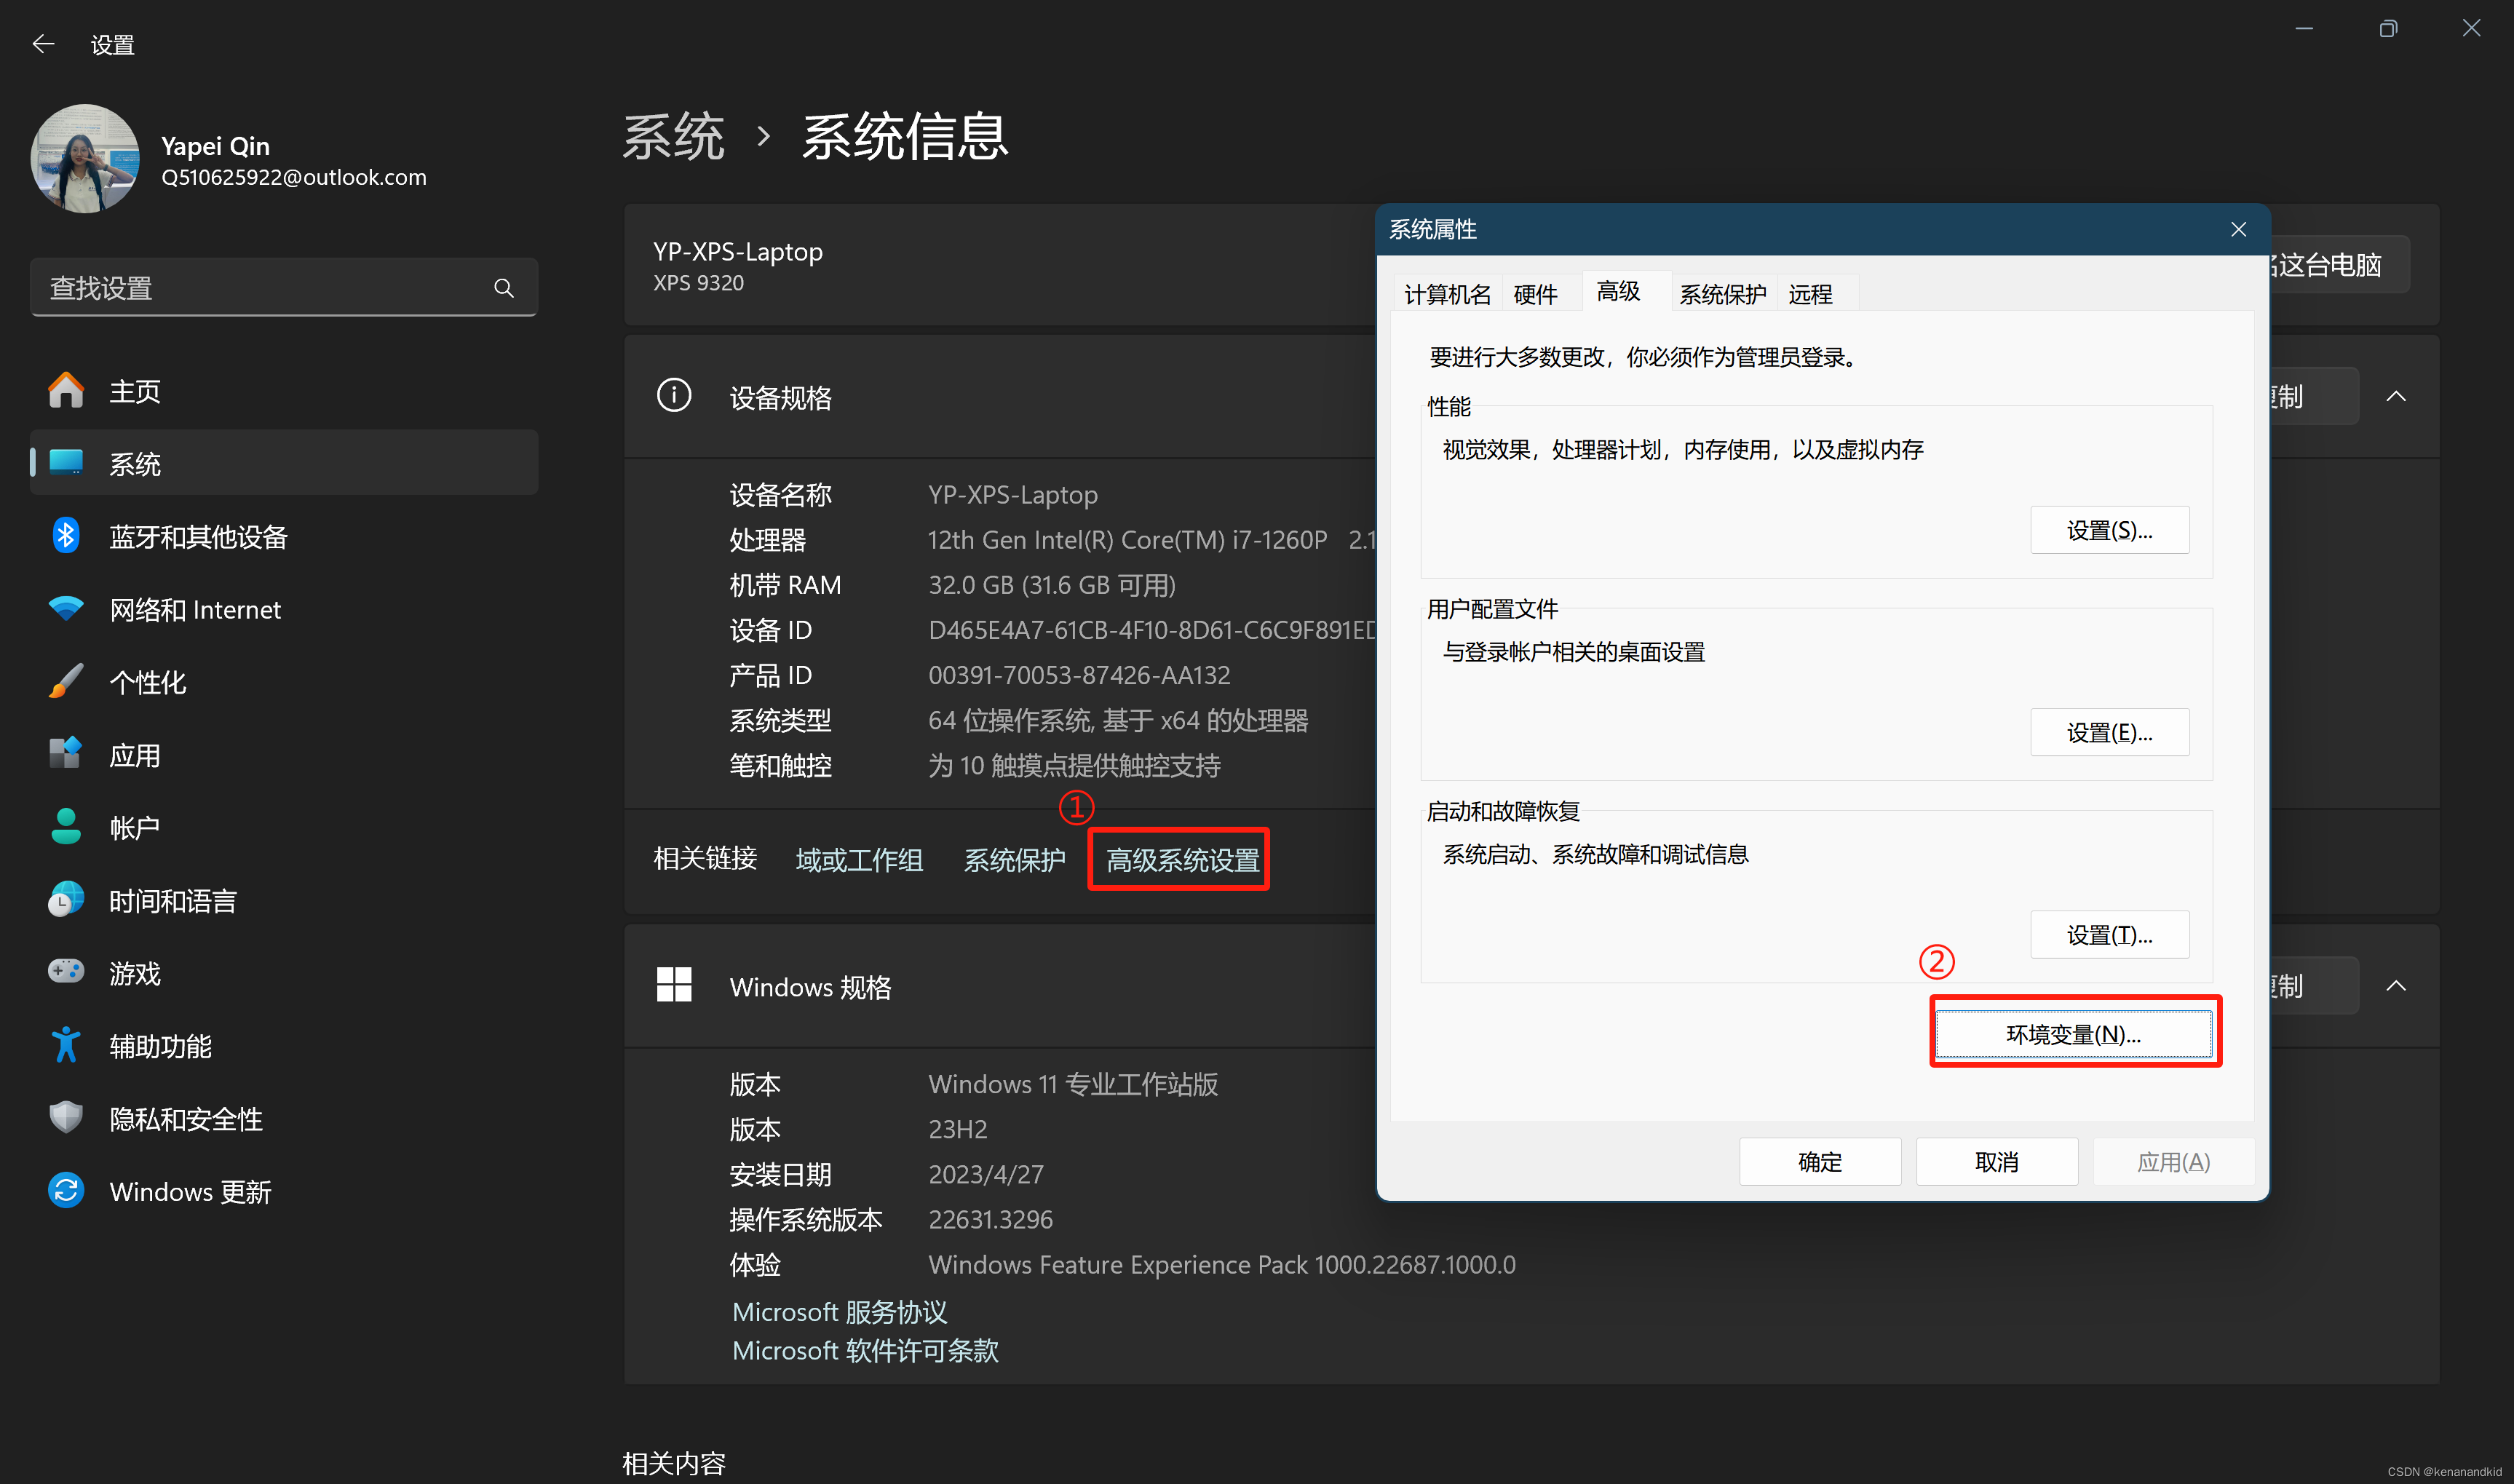Open 辅助功能 accessibility settings
The width and height of the screenshot is (2514, 1484).
[284, 1046]
